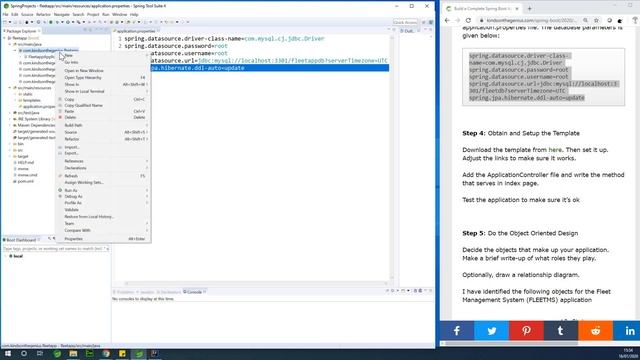Image resolution: width=640 pixels, height=360 pixels.
Task: Open a new browser tab
Action: (529, 8)
